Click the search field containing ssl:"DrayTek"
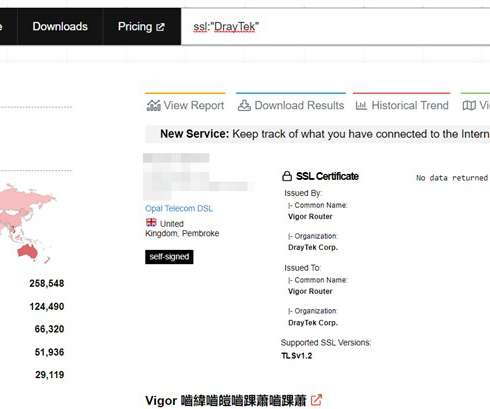This screenshot has width=490, height=409. pos(335,26)
